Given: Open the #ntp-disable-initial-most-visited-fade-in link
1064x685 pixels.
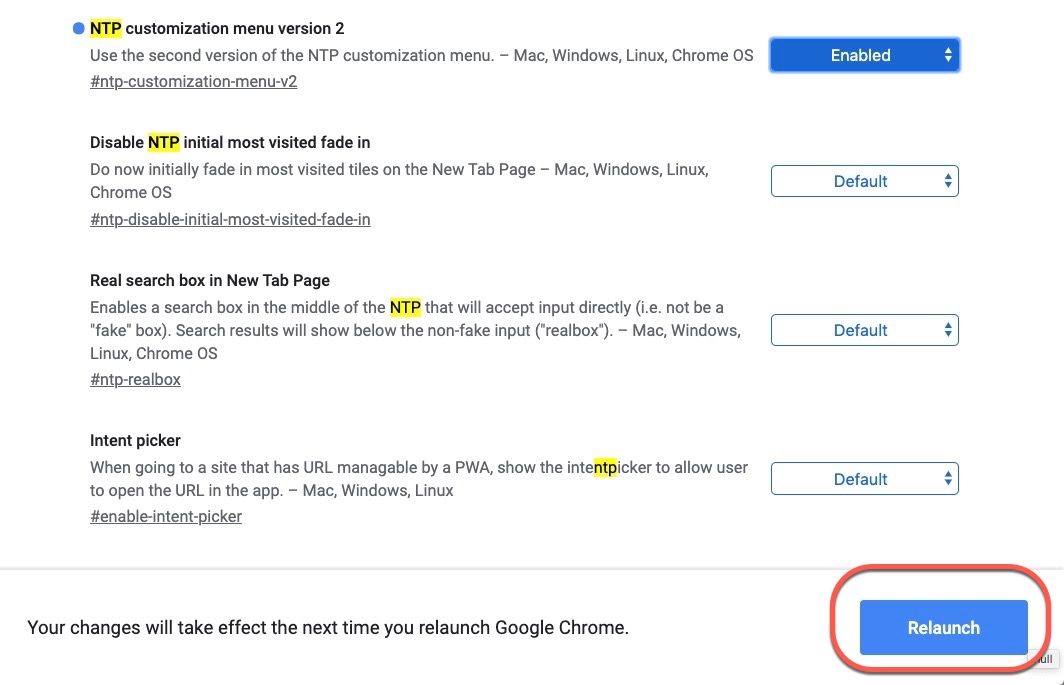Looking at the screenshot, I should [x=230, y=219].
